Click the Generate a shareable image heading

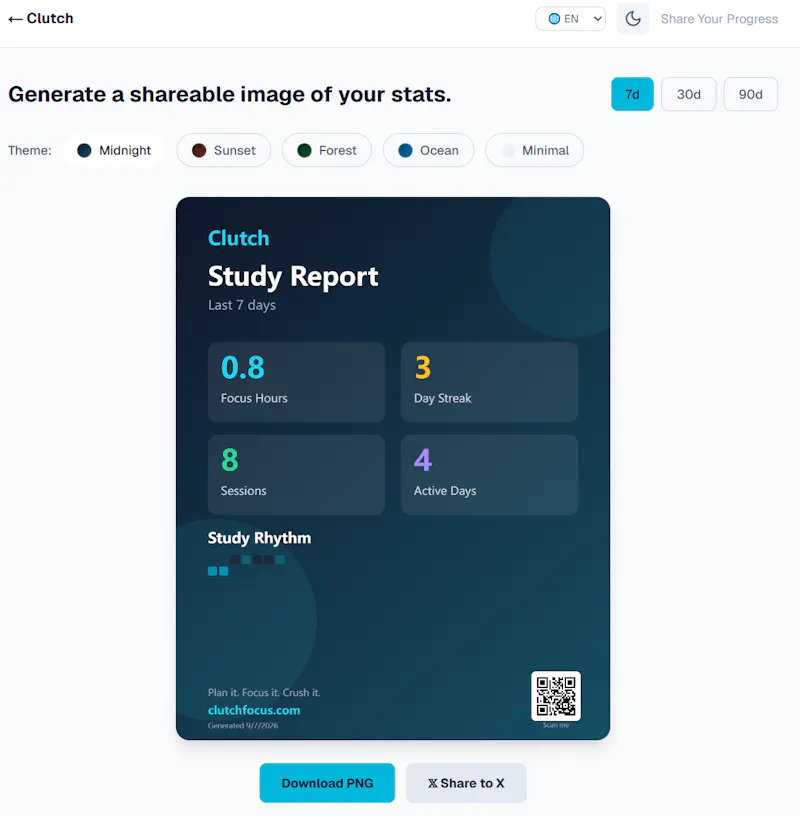point(230,95)
